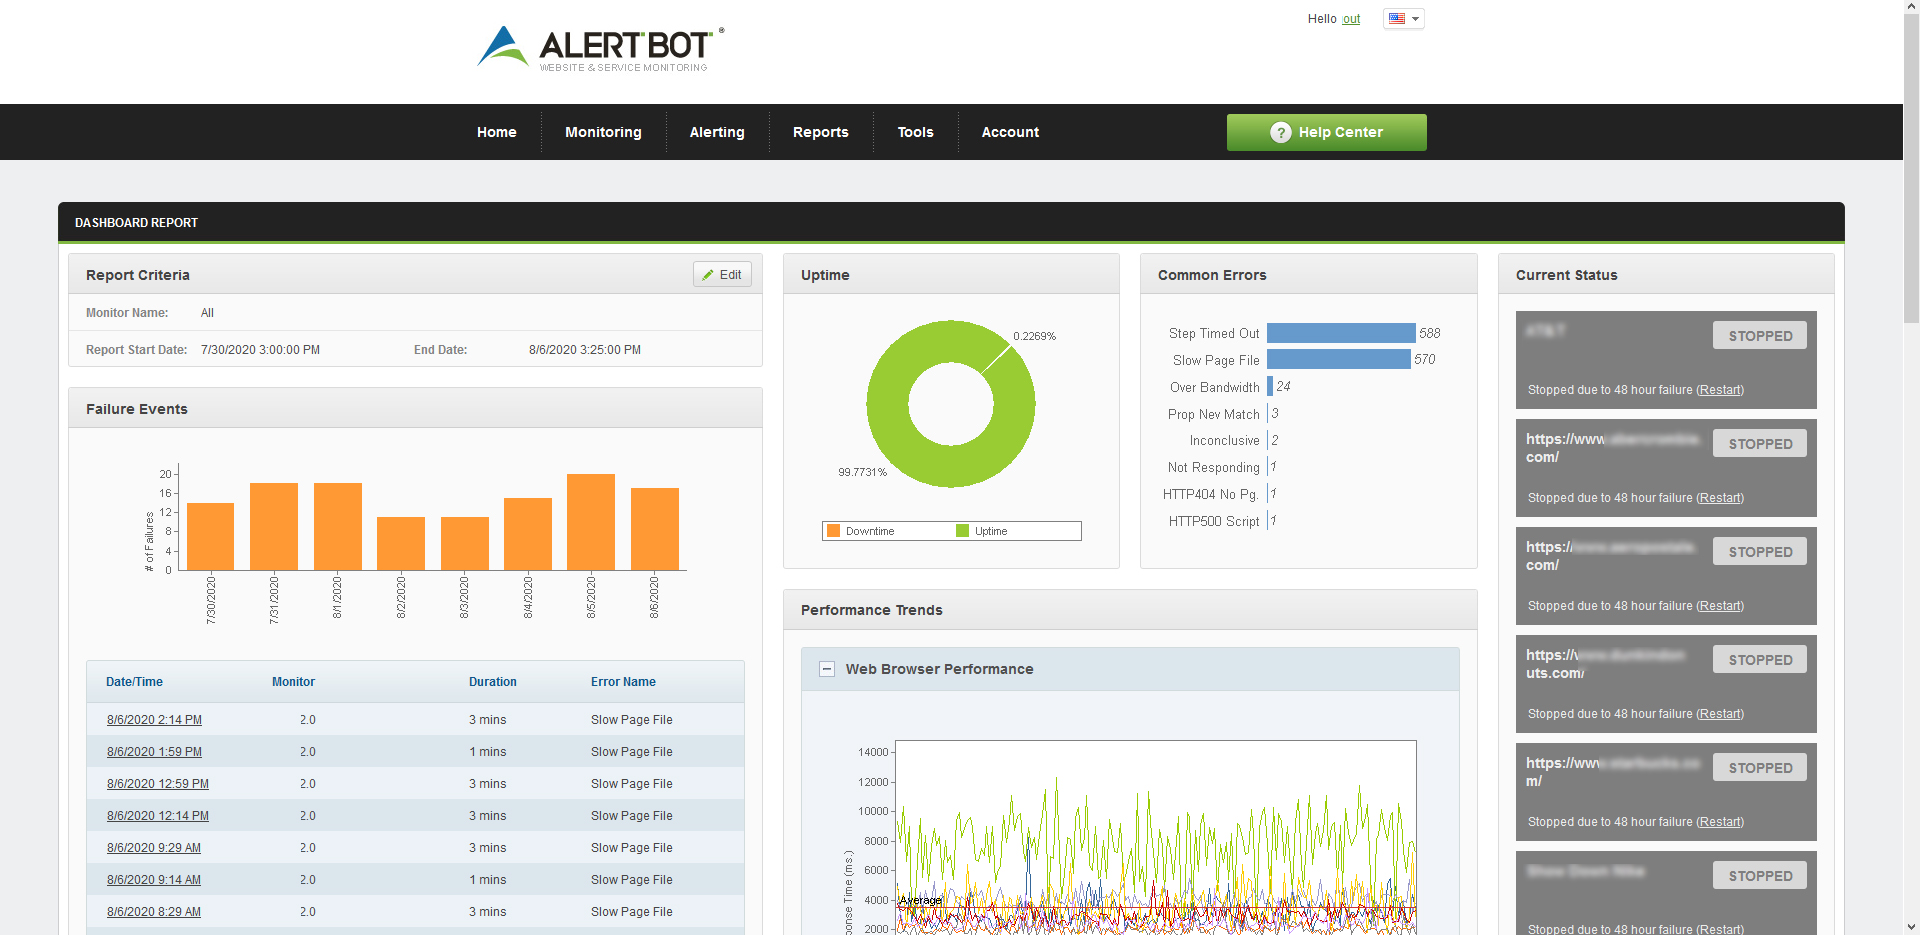Click the Slow Page File error bar
The image size is (1920, 935).
point(1339,359)
